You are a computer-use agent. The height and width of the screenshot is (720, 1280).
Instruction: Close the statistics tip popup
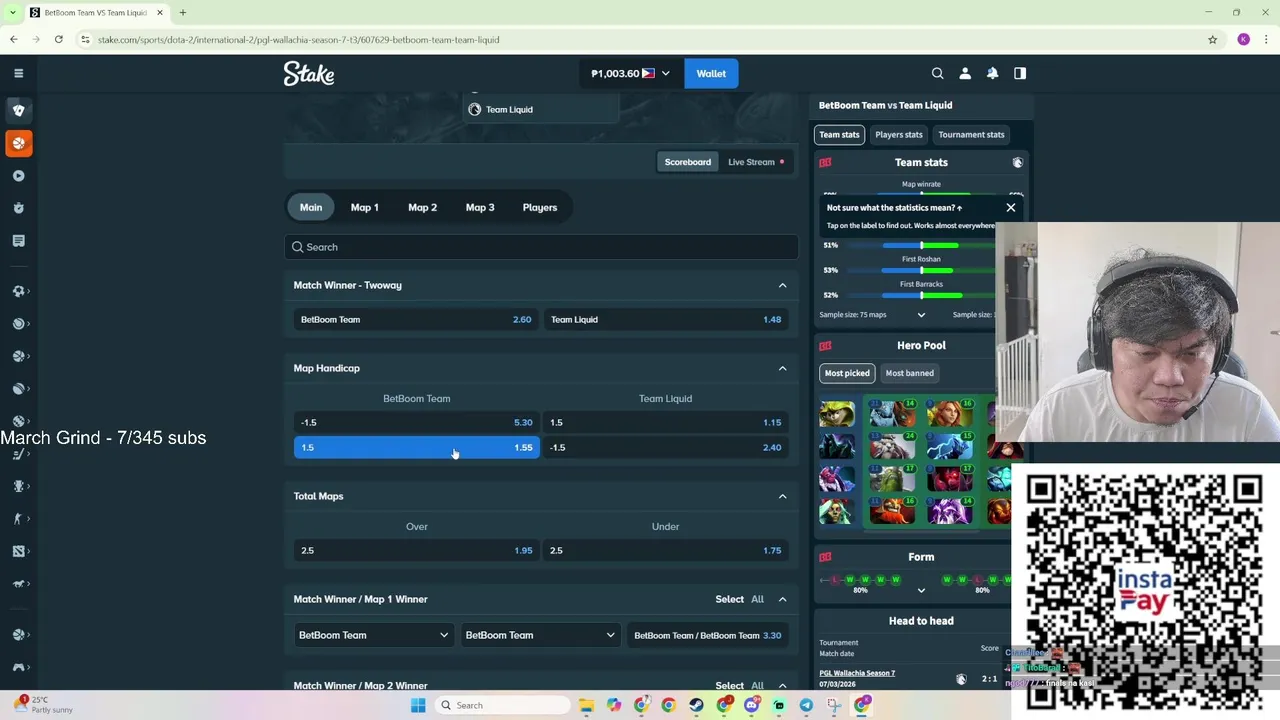(x=1010, y=207)
